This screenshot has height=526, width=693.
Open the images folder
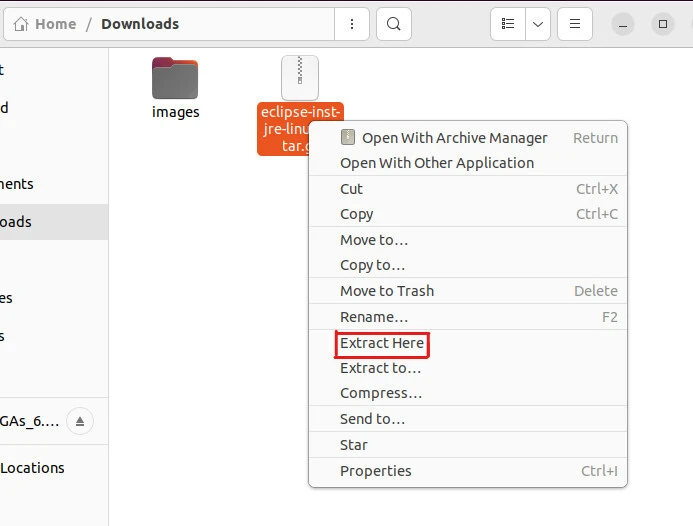(x=175, y=80)
